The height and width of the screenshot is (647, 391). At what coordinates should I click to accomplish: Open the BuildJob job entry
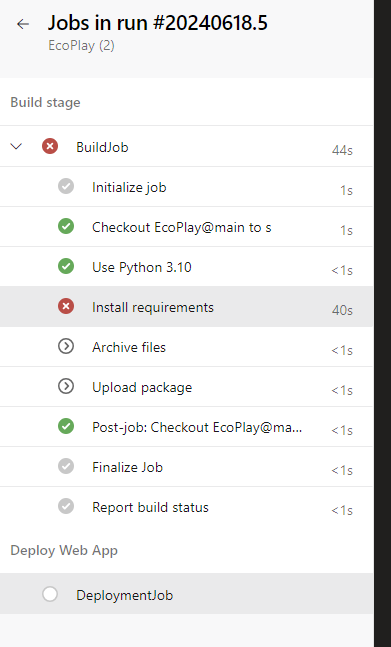[186, 146]
